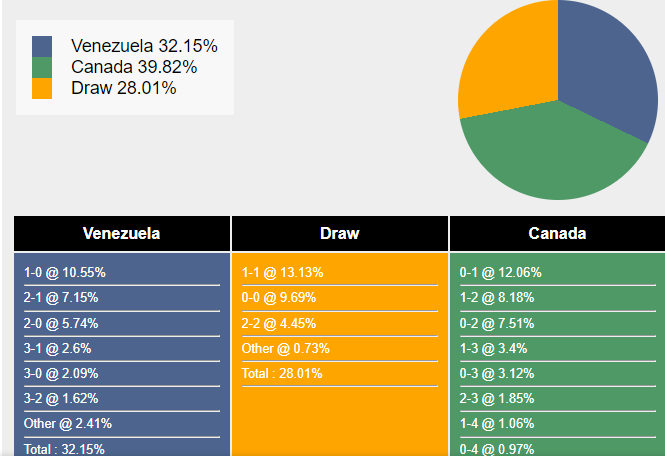Select the Canada 39.82% legend label
The height and width of the screenshot is (456, 665).
tap(134, 67)
